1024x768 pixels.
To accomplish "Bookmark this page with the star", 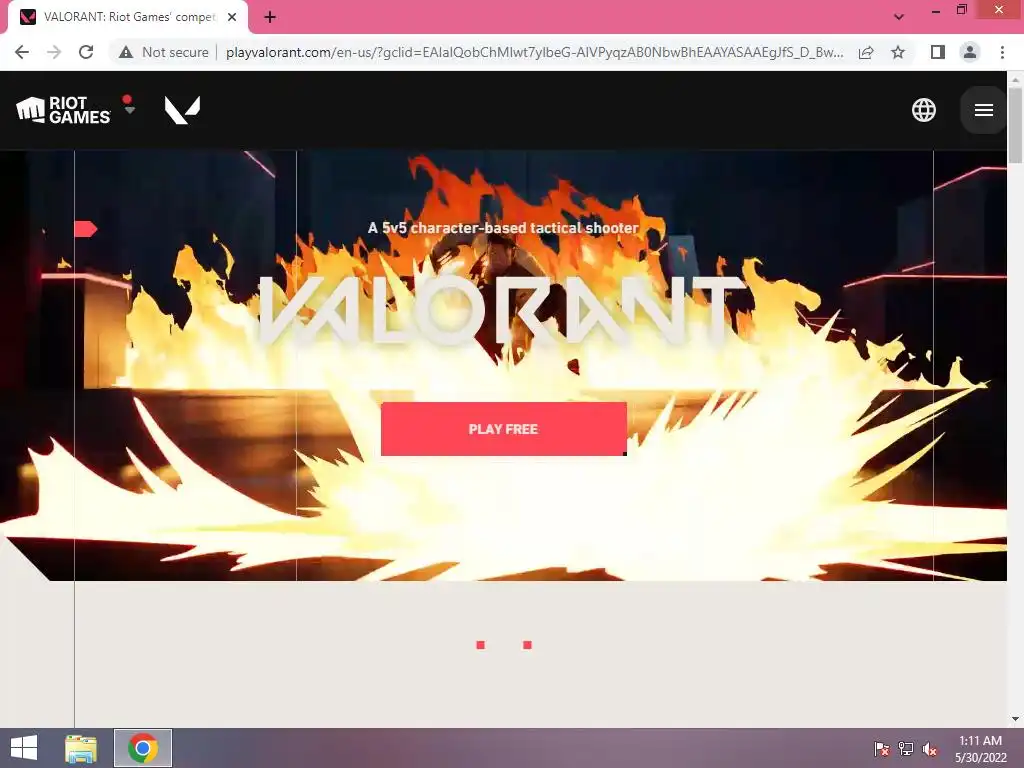I will [898, 52].
